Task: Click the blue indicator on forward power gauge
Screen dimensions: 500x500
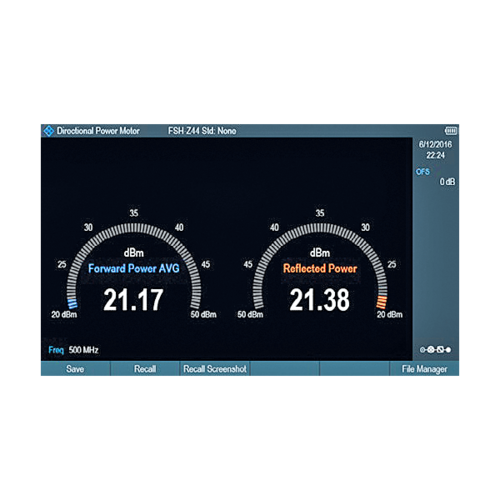Action: click(73, 303)
